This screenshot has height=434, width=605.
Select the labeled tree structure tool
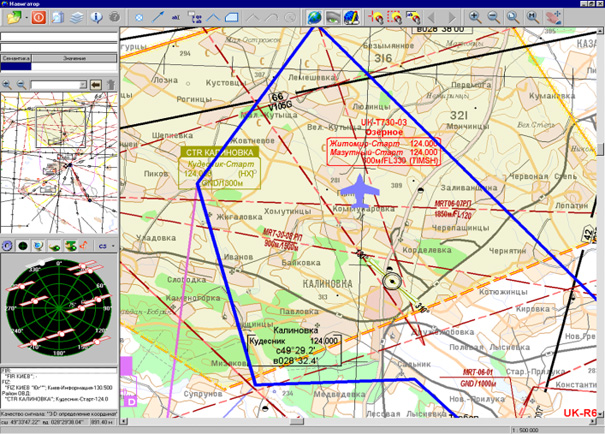194,18
